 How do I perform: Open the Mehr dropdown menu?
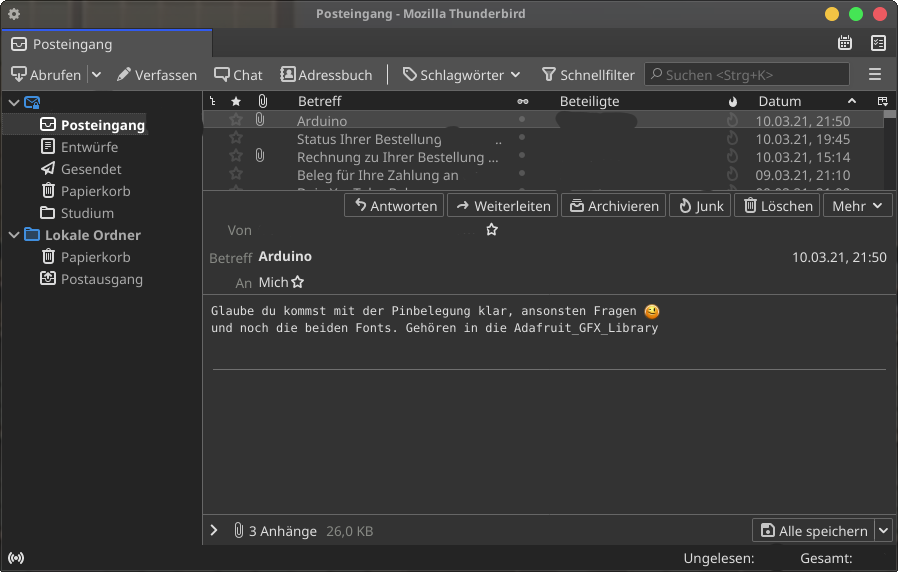[857, 206]
